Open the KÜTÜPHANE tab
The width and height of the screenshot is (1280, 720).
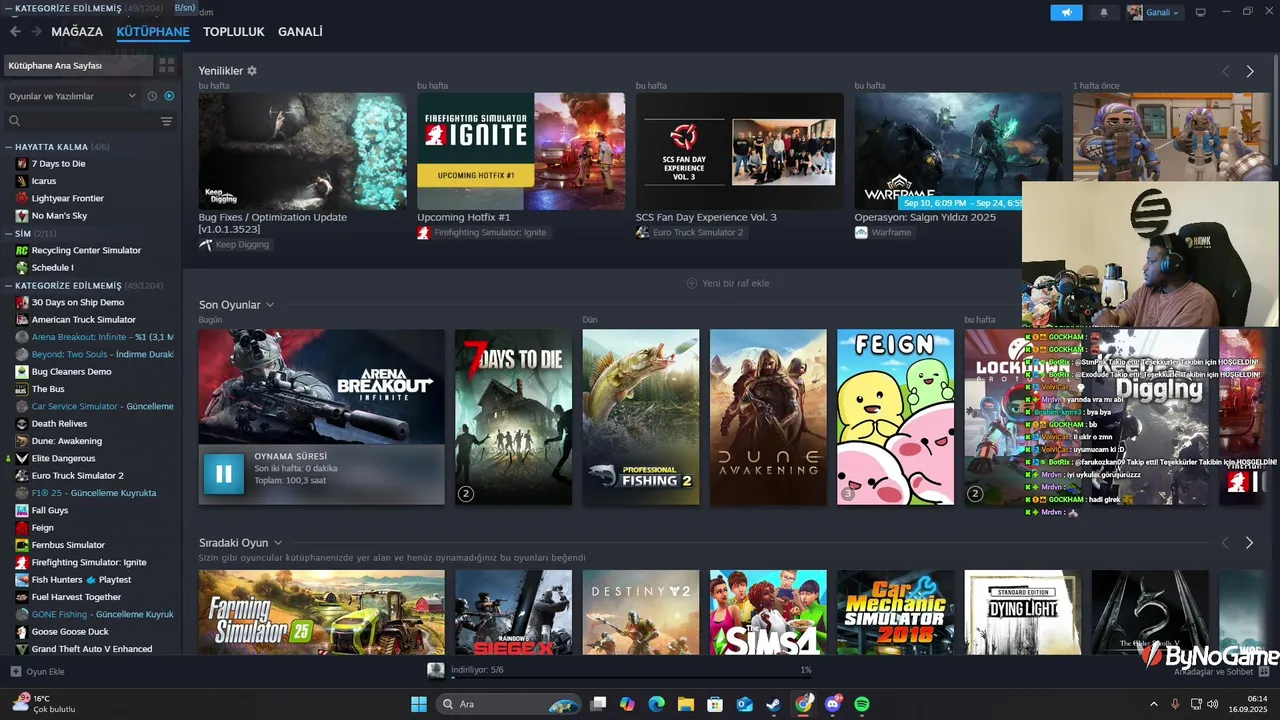tap(153, 32)
